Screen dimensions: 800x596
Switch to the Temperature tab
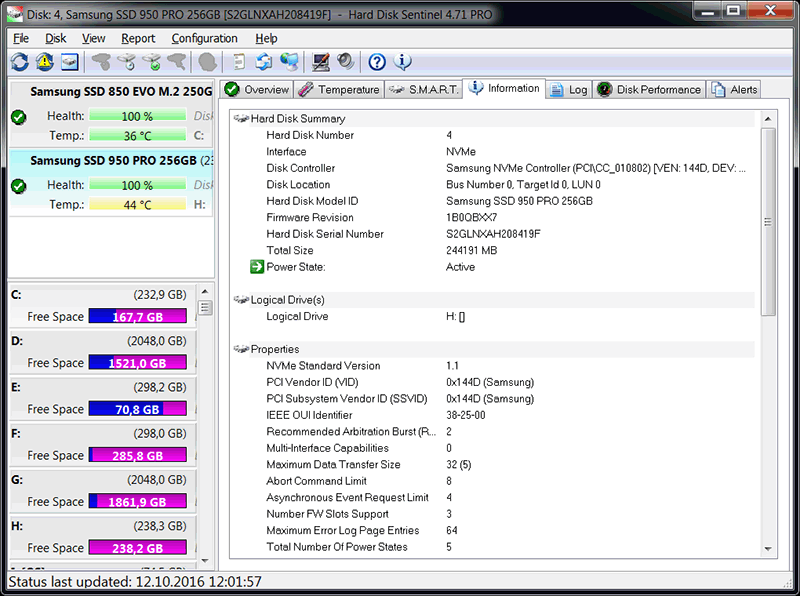(339, 89)
